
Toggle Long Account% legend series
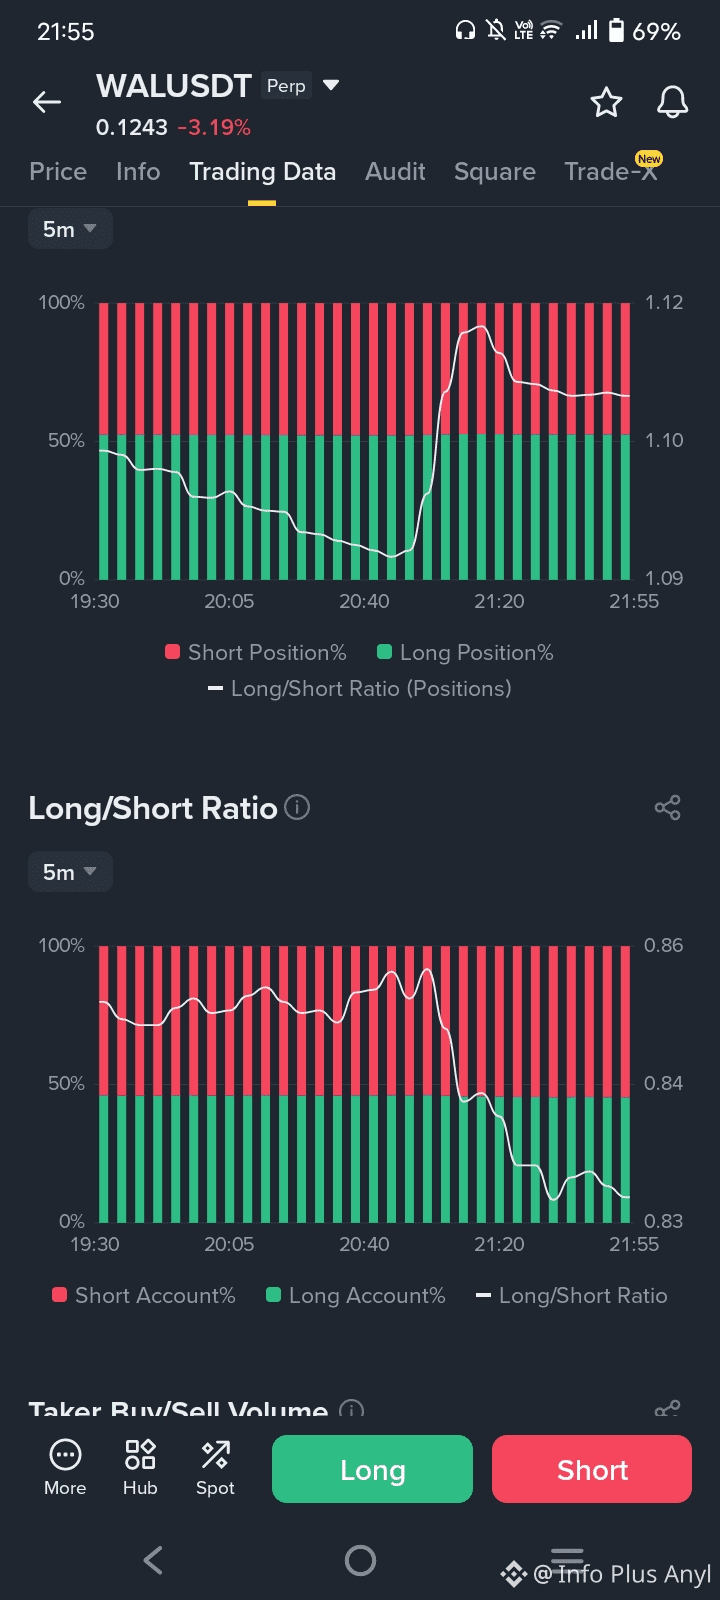(356, 1296)
